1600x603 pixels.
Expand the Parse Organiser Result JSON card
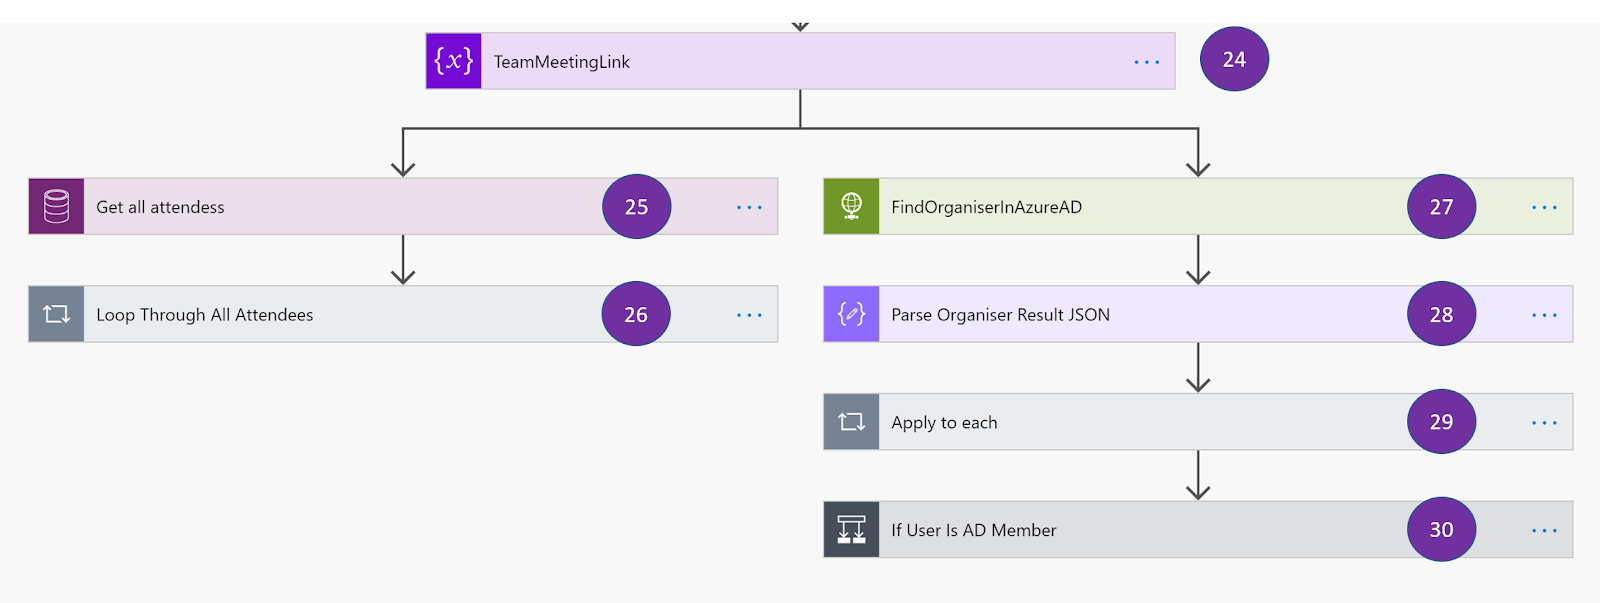(1250, 315)
